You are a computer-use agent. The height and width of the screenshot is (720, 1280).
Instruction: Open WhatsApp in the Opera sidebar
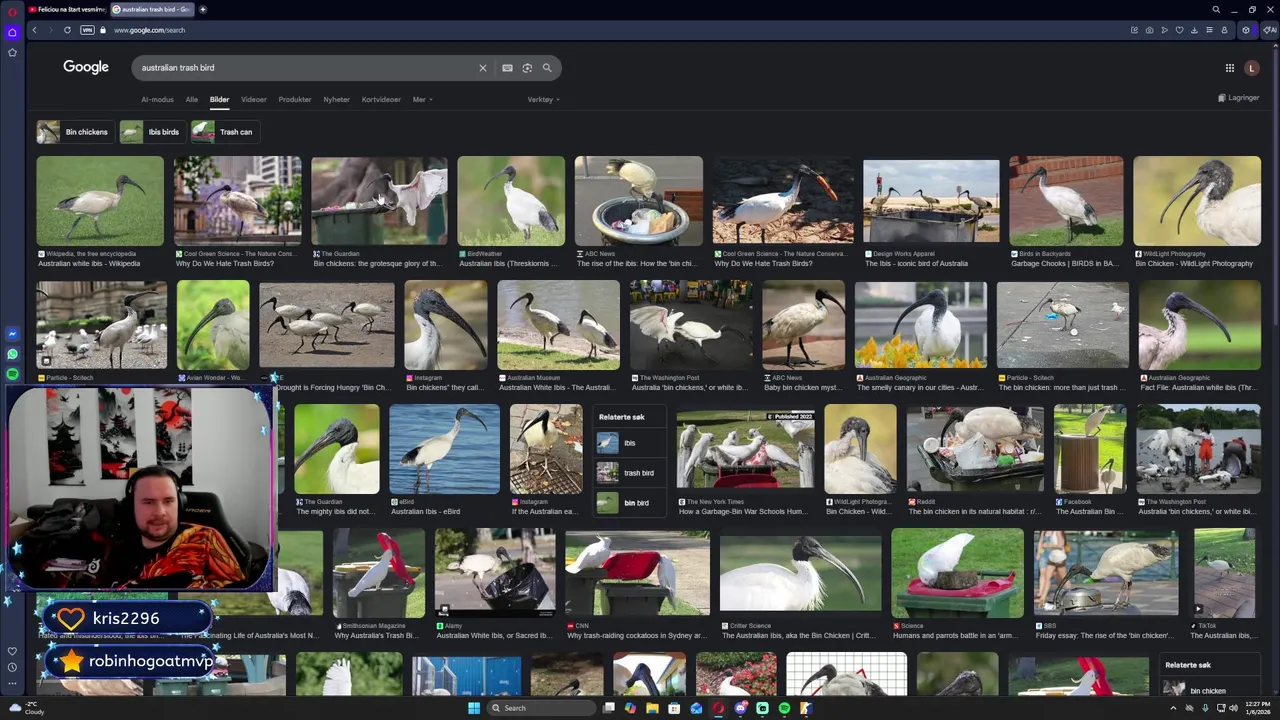point(12,354)
